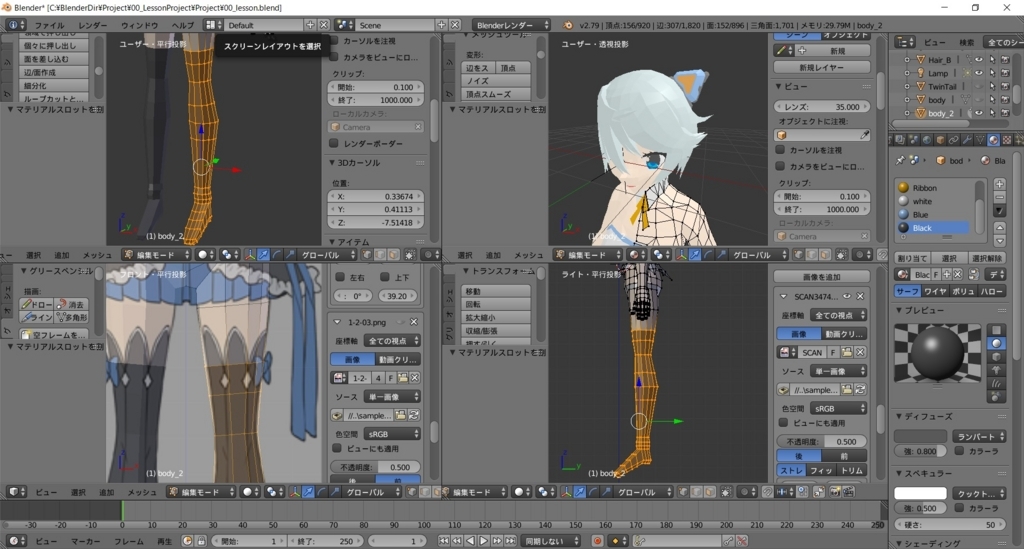The height and width of the screenshot is (549, 1024).
Task: Click the 回転 rotate button
Action: 496,304
